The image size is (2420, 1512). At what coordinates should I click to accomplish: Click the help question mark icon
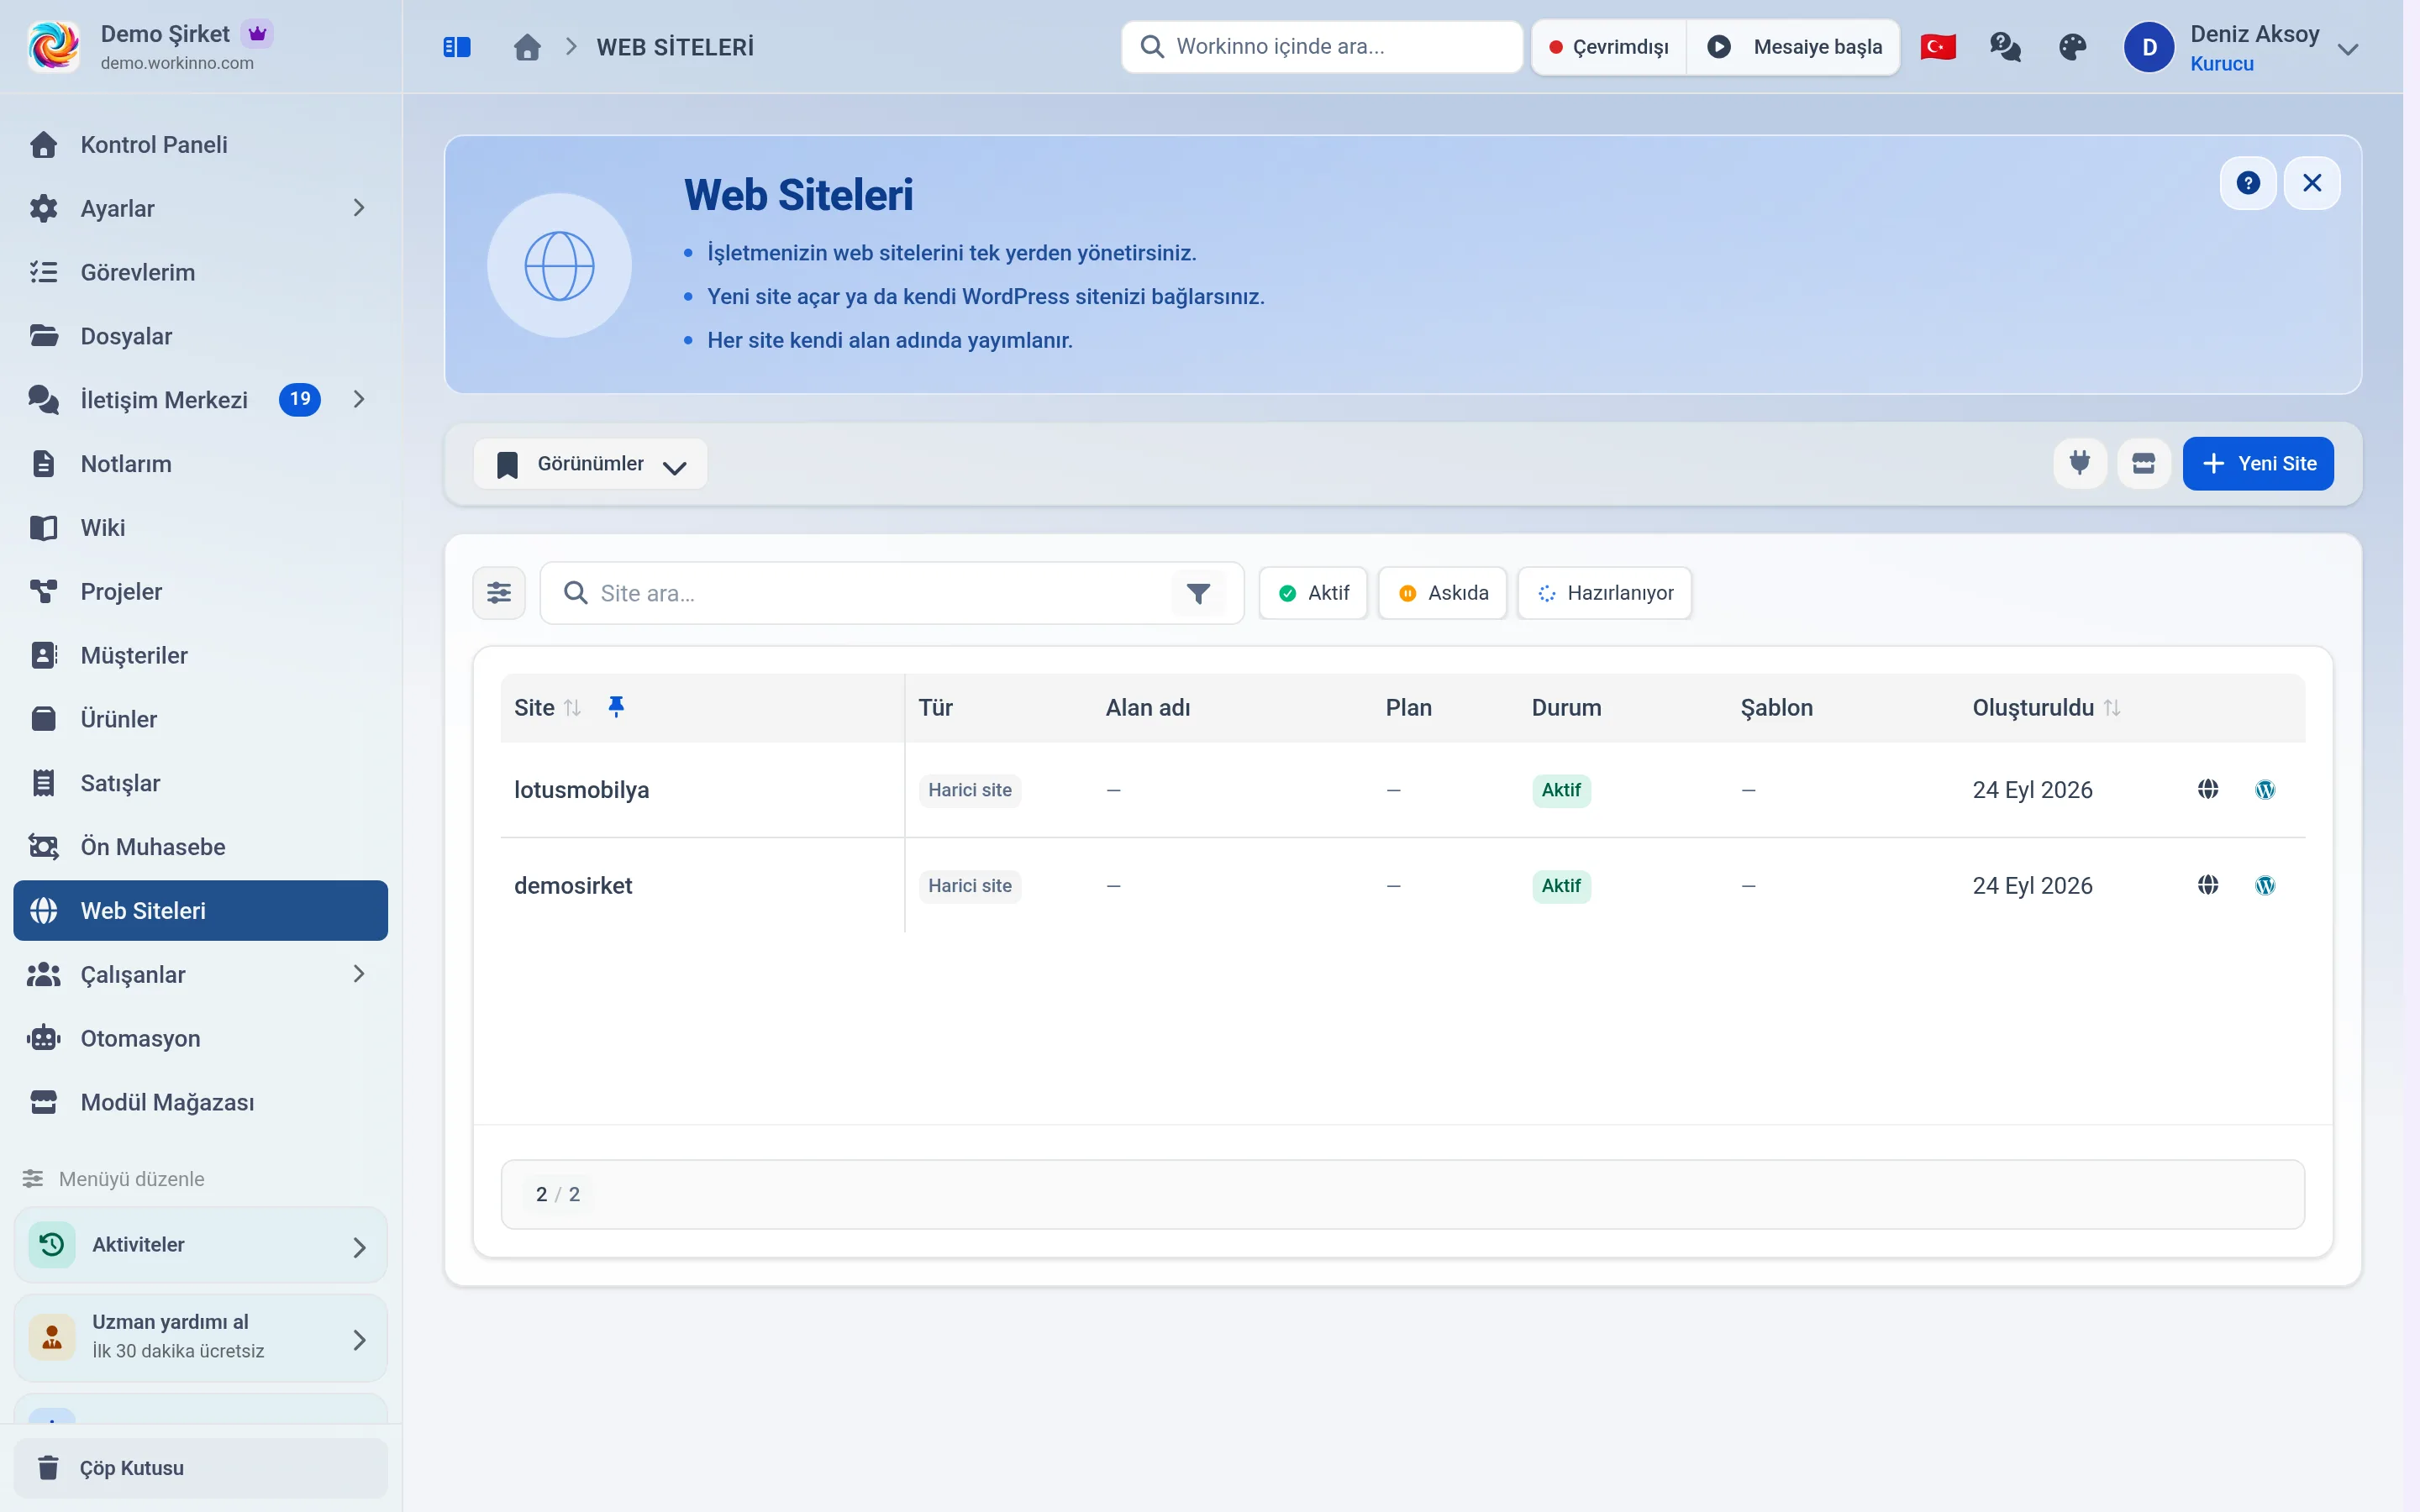click(2248, 183)
